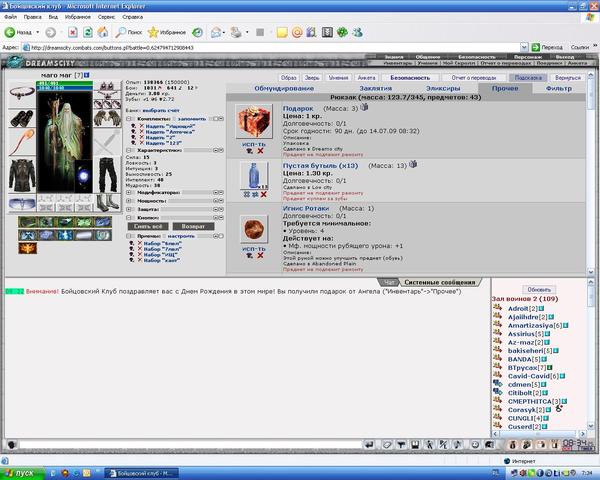Click the Снять всё button
The image size is (600, 480).
click(148, 227)
